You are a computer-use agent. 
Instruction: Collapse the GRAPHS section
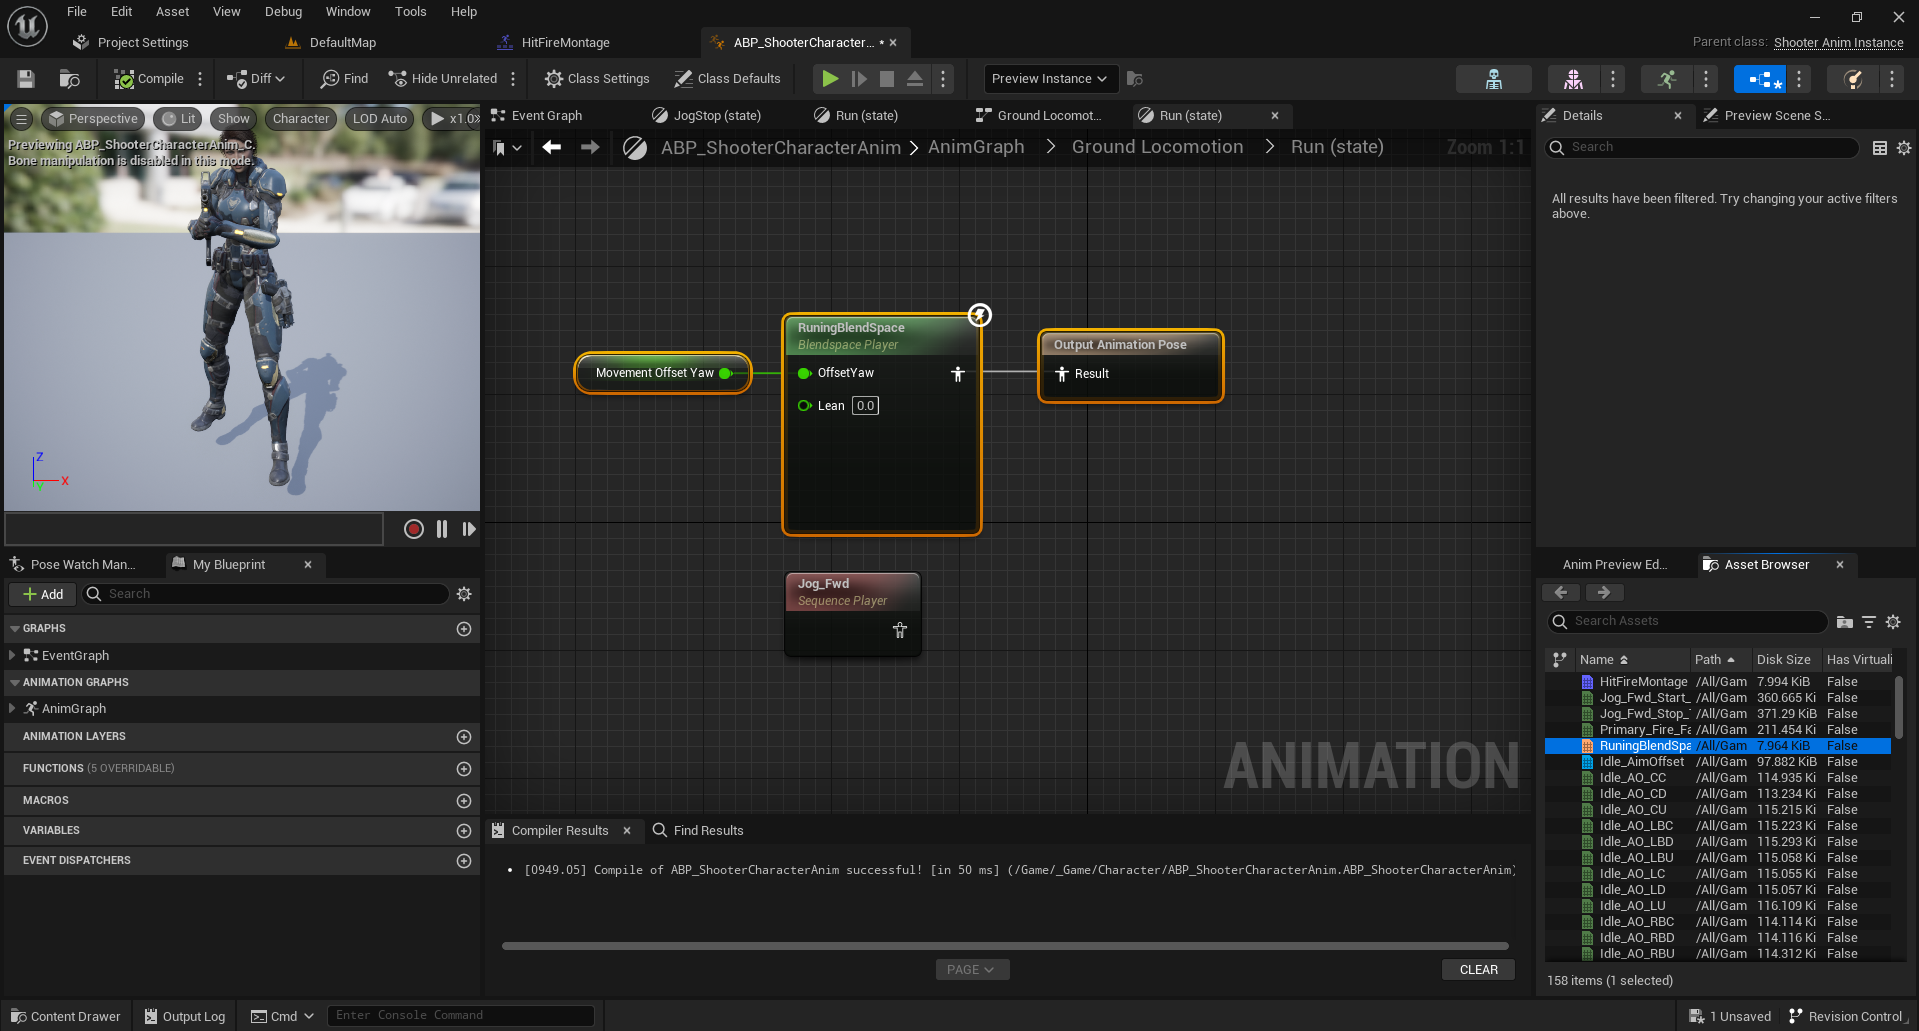14,629
